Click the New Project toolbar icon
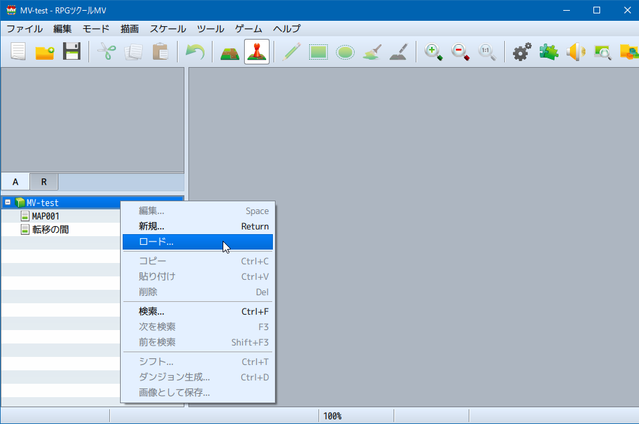This screenshot has width=639, height=424. pyautogui.click(x=18, y=52)
